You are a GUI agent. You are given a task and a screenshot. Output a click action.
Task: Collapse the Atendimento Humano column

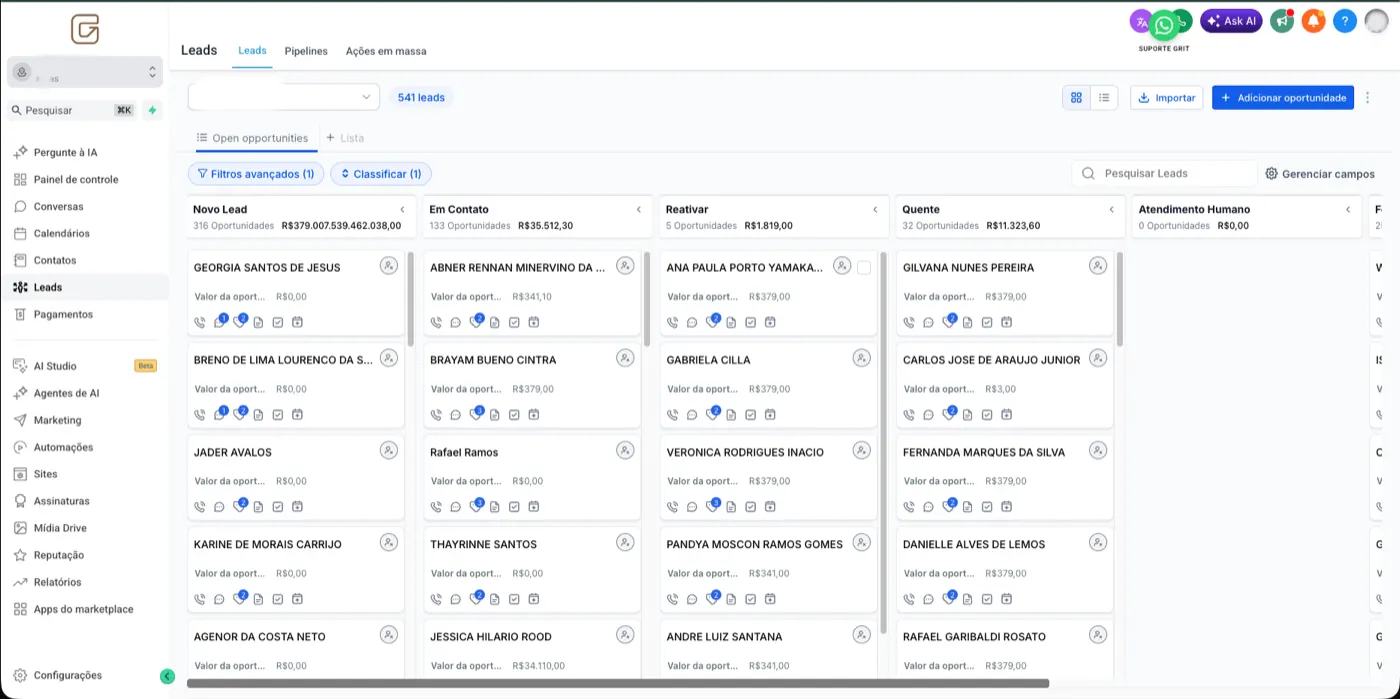point(1348,209)
